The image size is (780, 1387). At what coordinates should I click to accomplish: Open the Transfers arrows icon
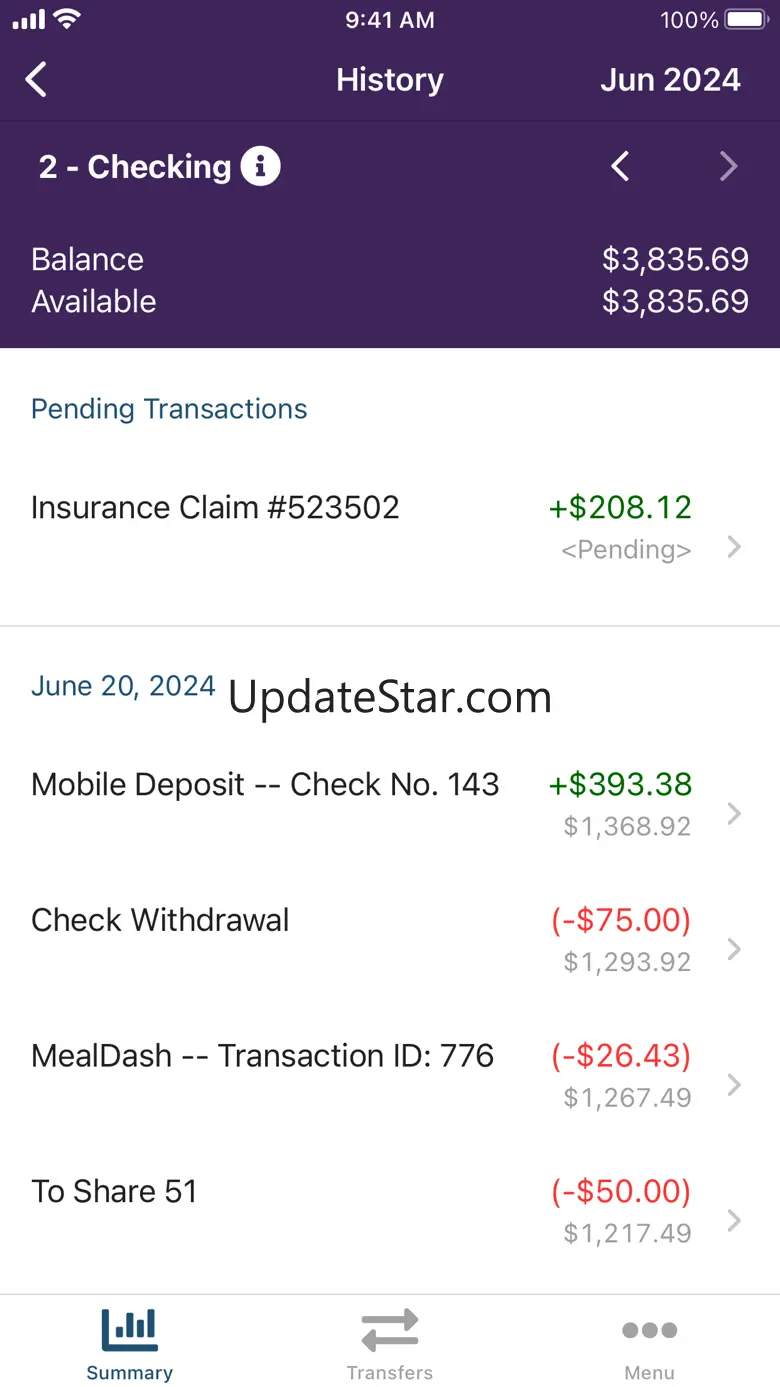[x=390, y=1331]
